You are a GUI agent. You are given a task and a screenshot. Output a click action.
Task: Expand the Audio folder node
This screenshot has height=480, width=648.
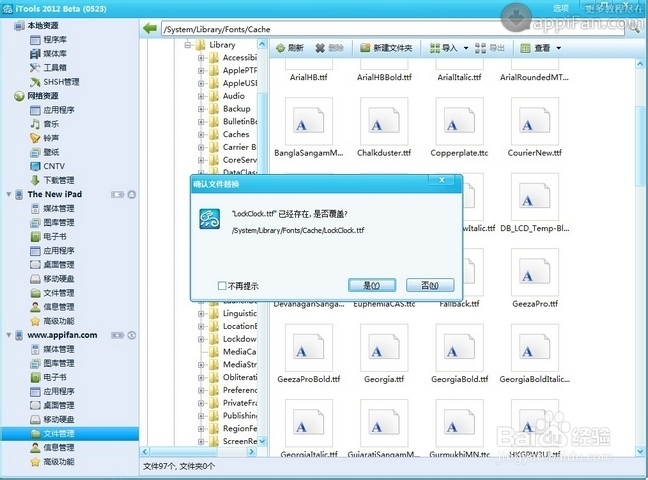coord(201,96)
